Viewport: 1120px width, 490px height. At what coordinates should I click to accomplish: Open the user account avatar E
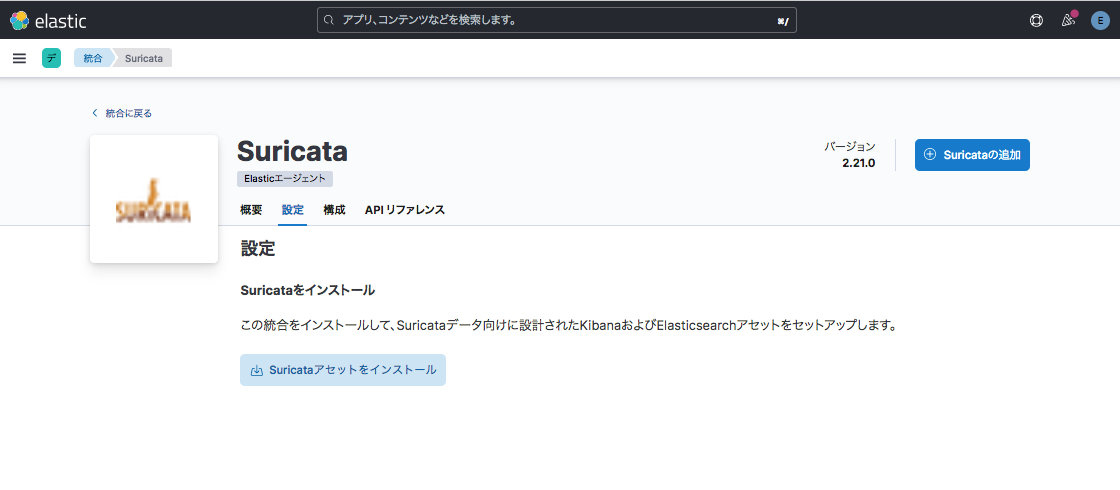tap(1100, 20)
